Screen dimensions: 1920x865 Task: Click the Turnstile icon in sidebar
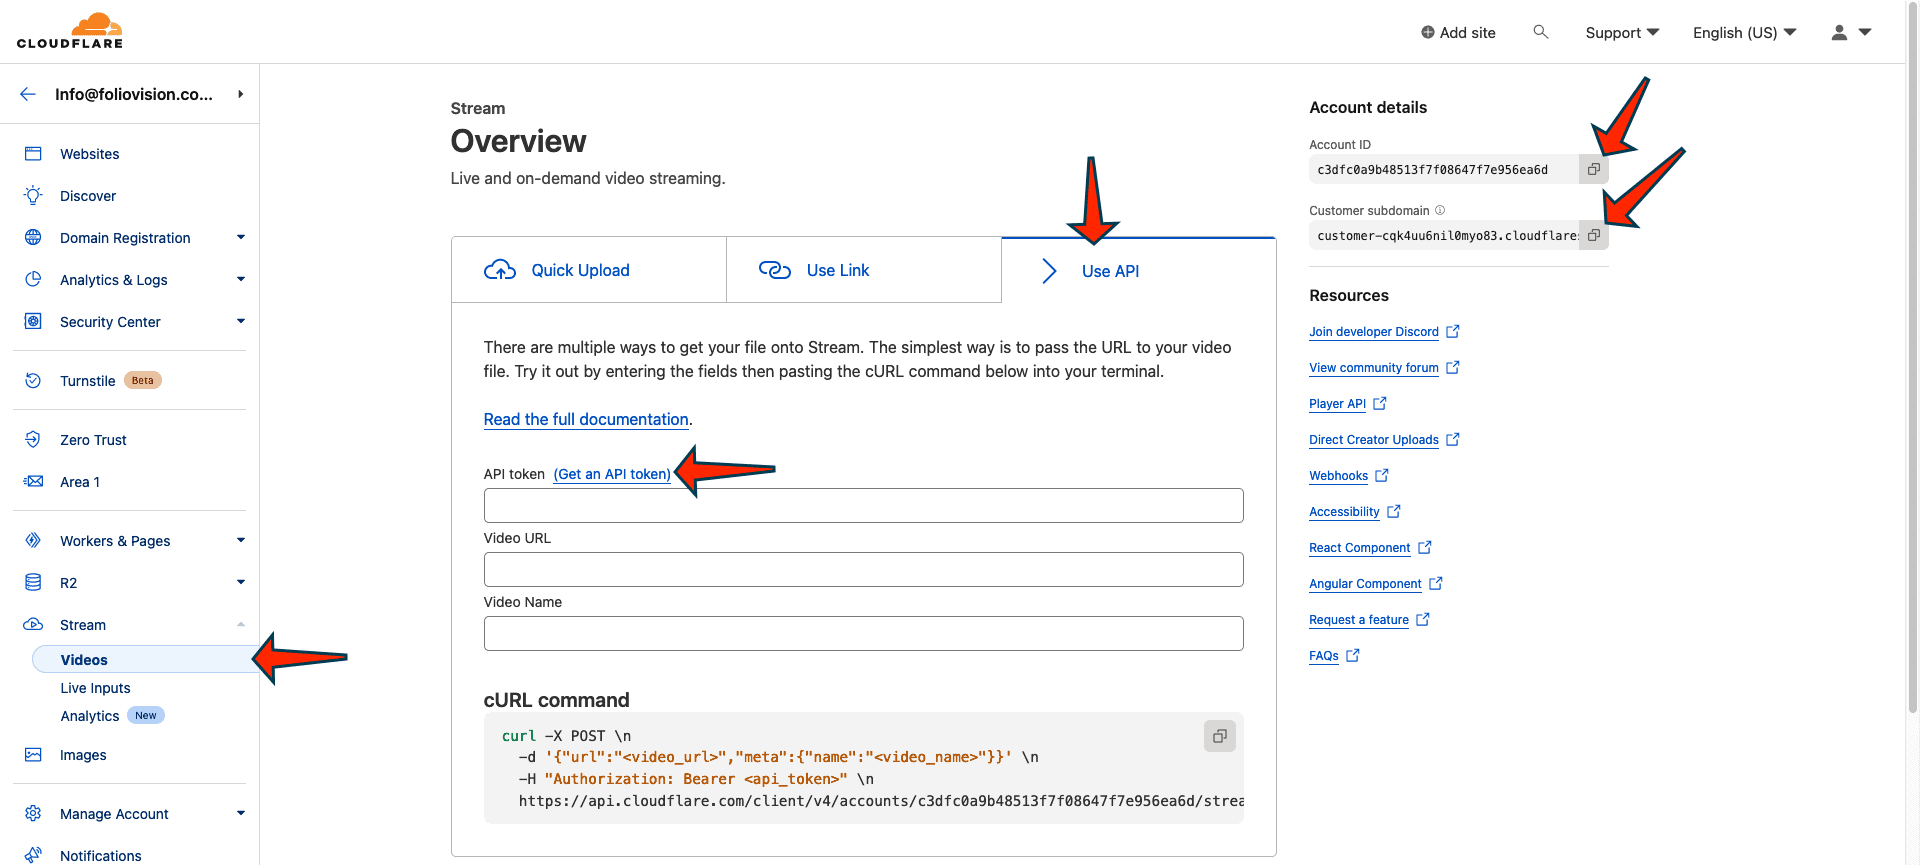[33, 381]
